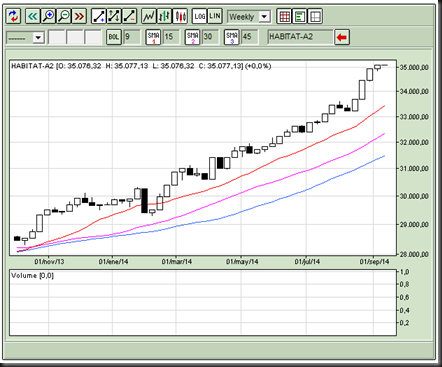This screenshot has height=367, width=442.
Task: Zoom in with the plus magnifier
Action: 48,16
